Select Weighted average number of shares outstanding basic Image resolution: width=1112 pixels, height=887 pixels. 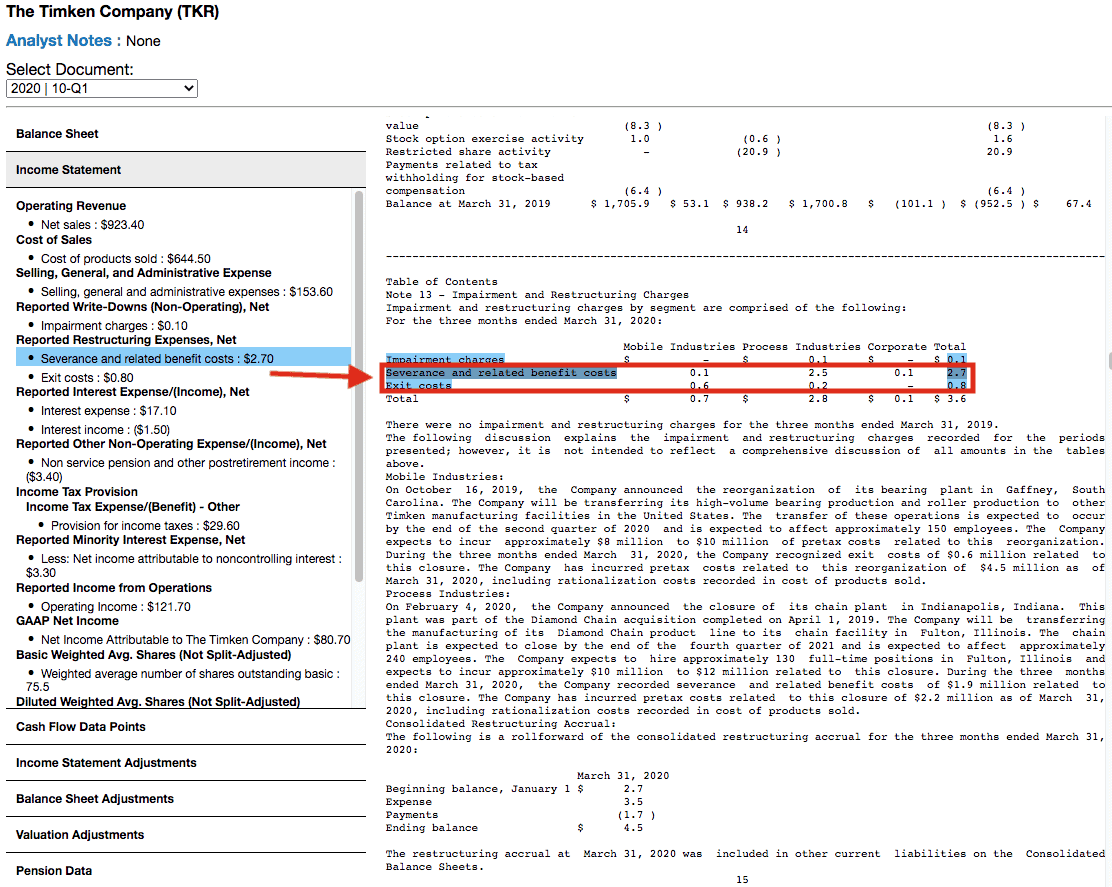click(x=183, y=680)
